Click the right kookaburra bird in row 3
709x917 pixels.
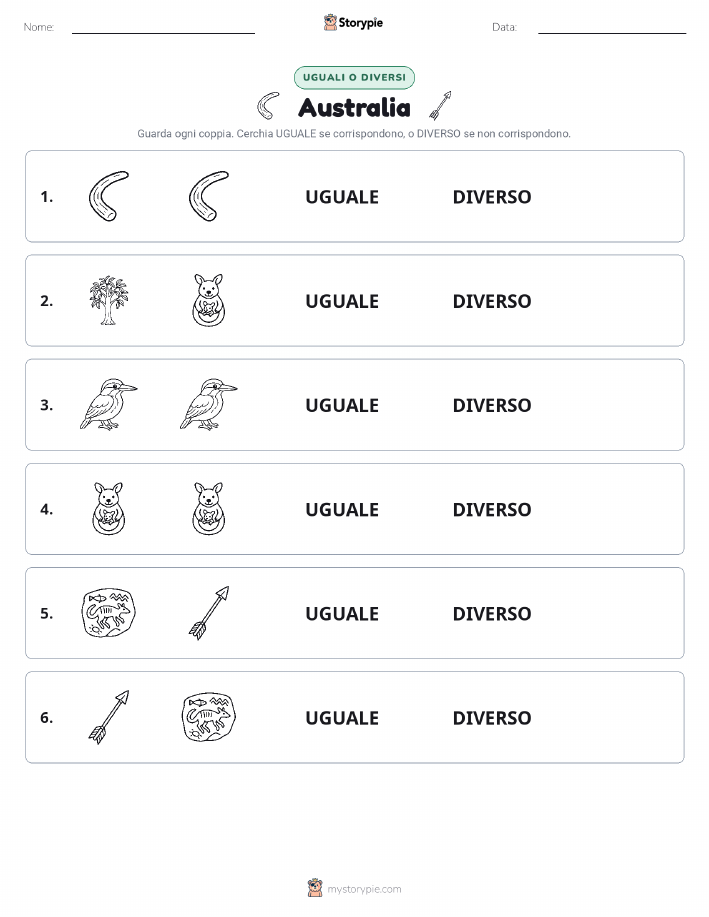click(209, 404)
